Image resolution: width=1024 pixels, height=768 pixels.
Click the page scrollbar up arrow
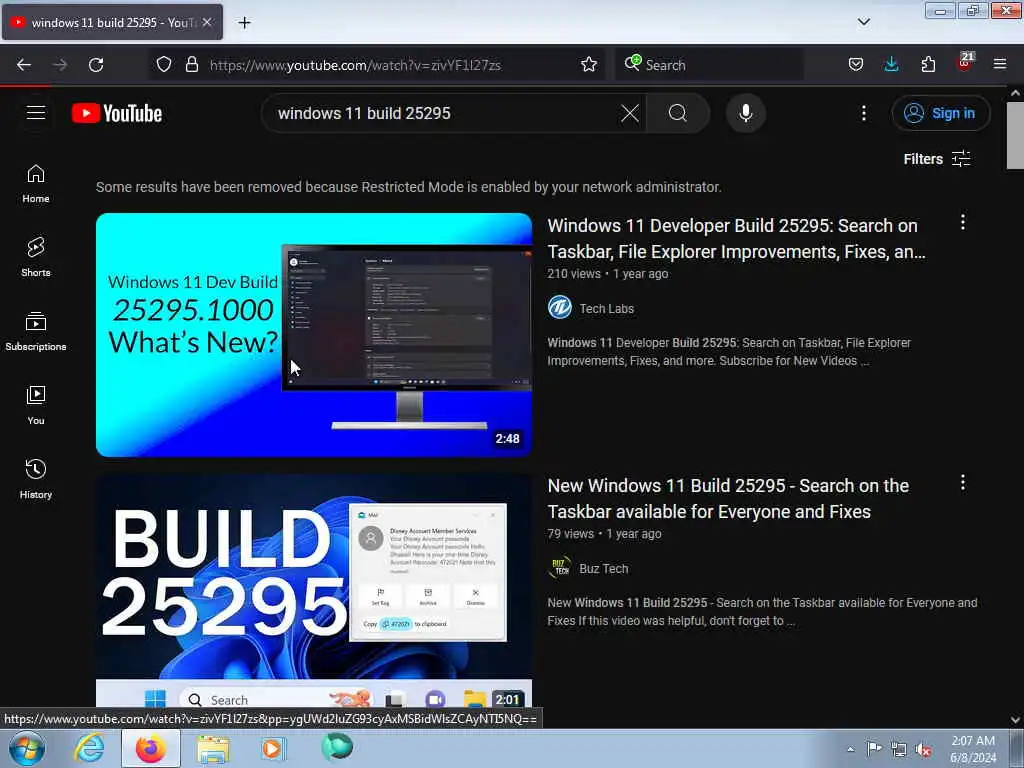[x=1015, y=93]
